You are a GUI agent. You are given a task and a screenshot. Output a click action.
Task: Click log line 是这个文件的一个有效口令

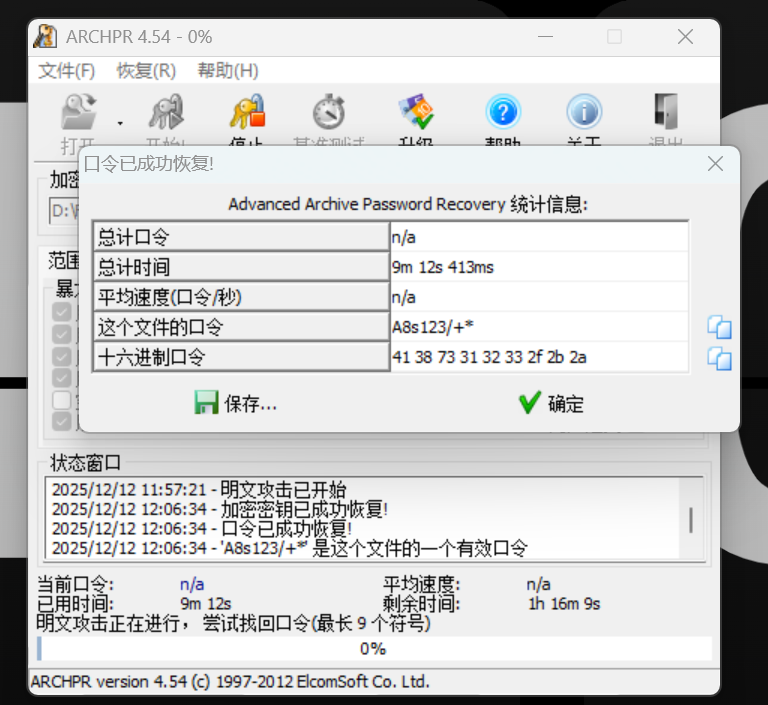(x=290, y=548)
